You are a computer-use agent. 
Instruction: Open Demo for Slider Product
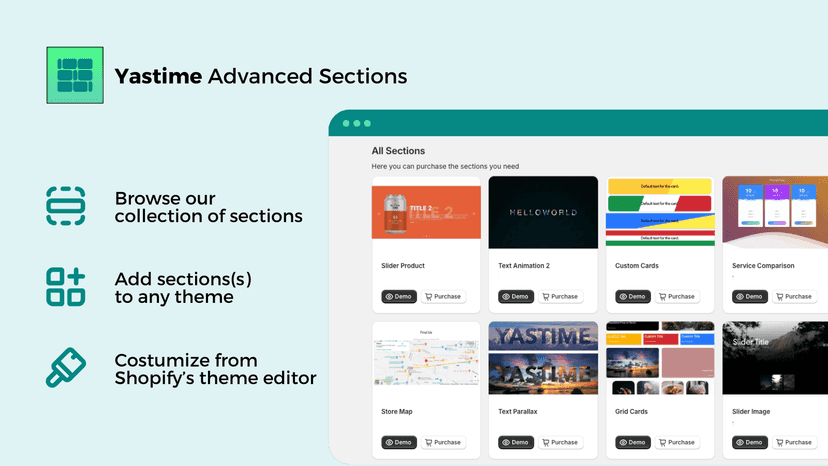tap(399, 296)
